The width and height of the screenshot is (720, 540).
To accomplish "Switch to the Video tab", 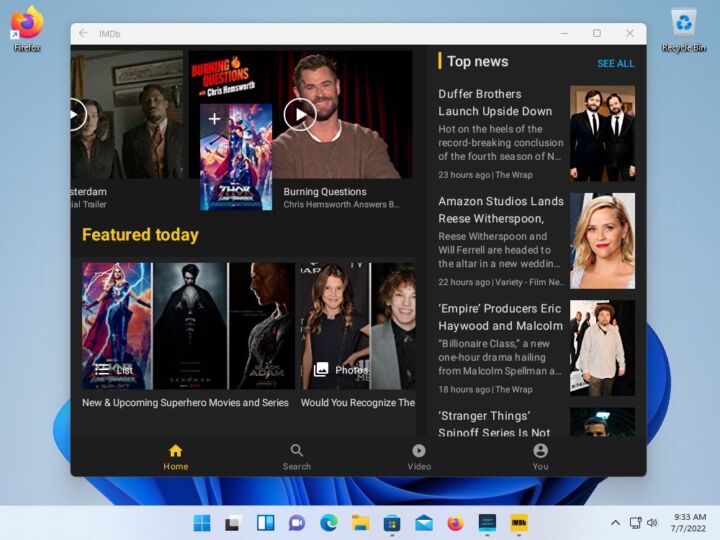I will coord(419,457).
